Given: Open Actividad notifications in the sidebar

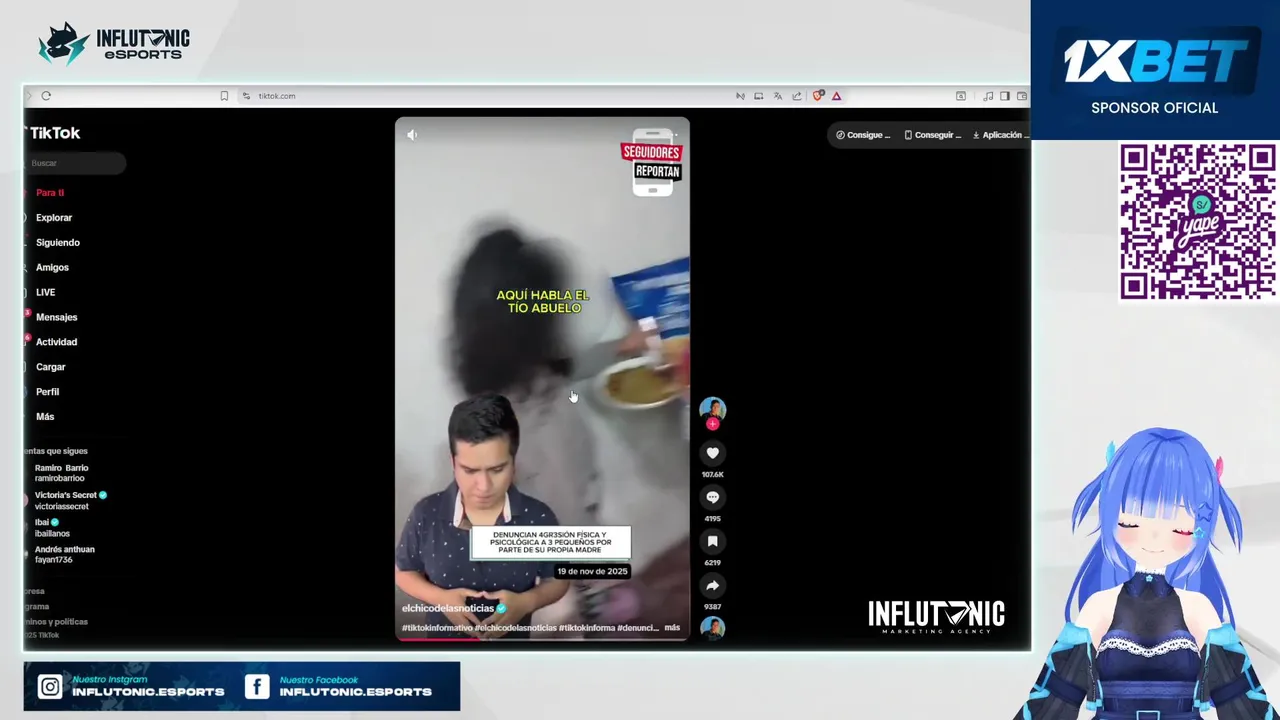Looking at the screenshot, I should tap(56, 342).
